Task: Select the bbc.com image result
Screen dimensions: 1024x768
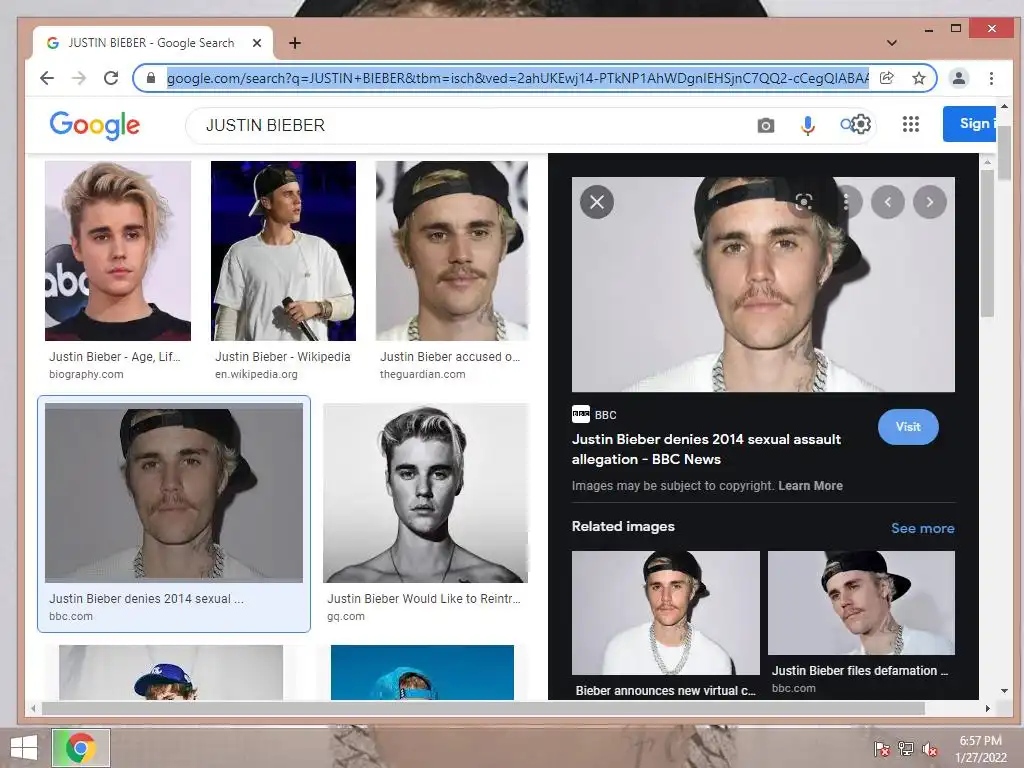Action: [x=174, y=492]
